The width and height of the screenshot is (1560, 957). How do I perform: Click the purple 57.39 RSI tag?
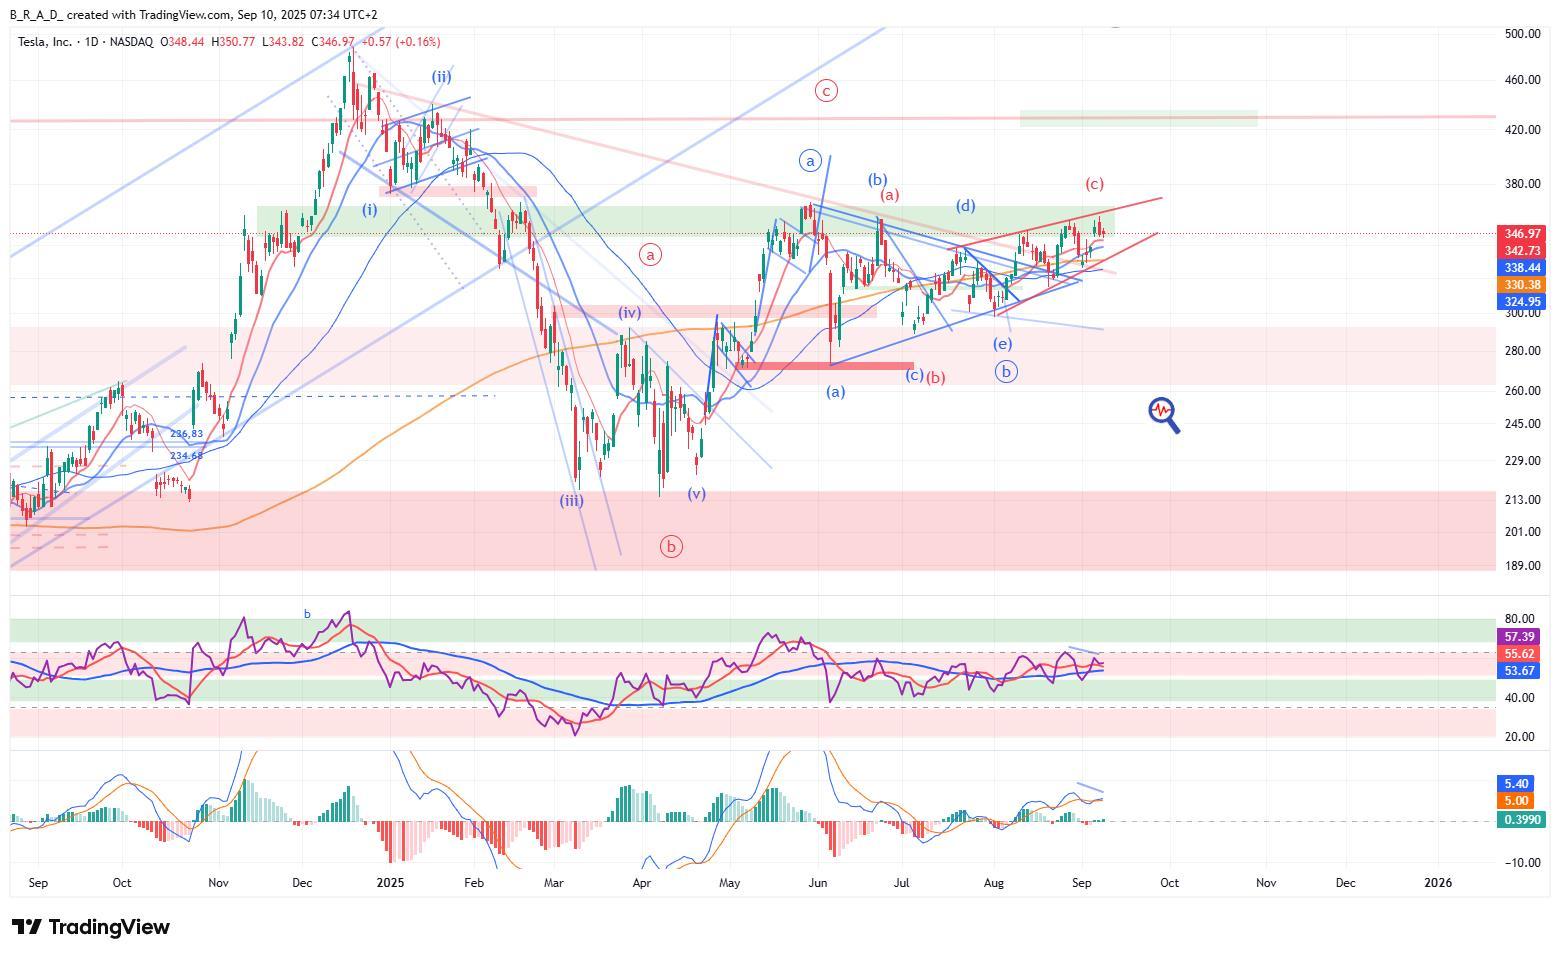click(1519, 637)
